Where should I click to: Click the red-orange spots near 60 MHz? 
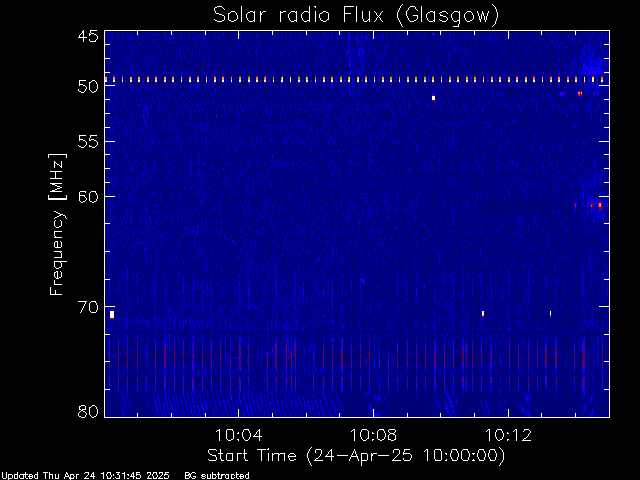[x=589, y=205]
